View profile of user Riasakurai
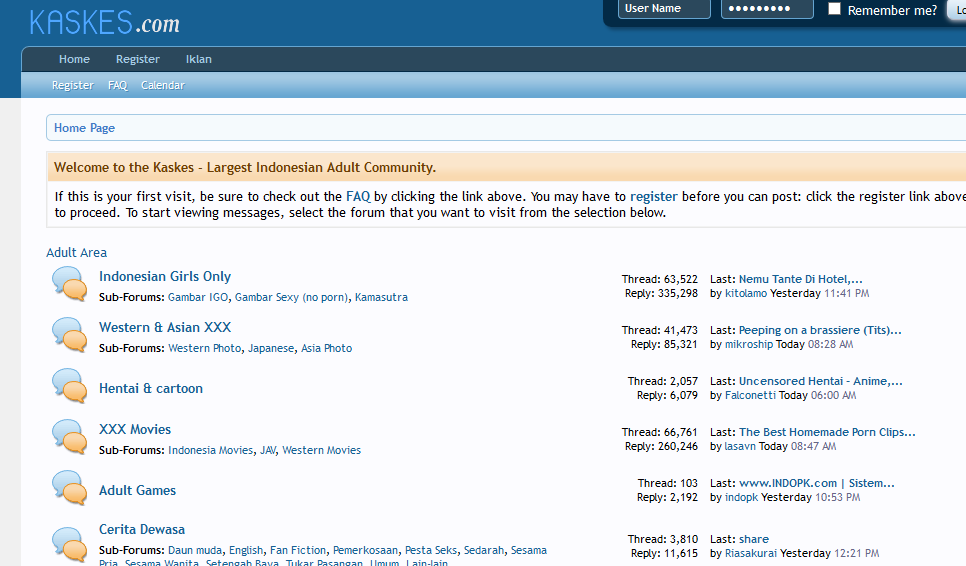The image size is (966, 566). 750,553
